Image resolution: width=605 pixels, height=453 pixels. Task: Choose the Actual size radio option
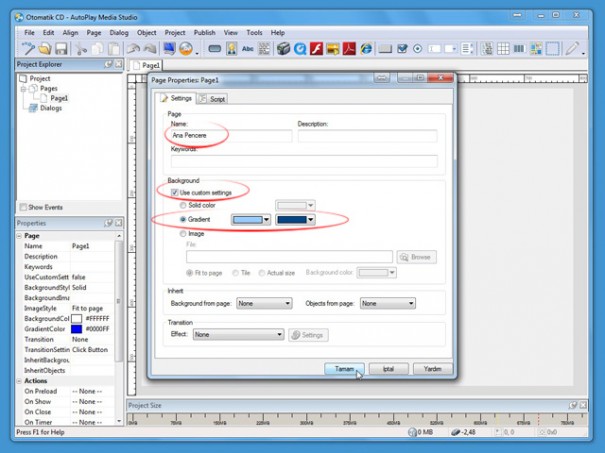click(262, 273)
